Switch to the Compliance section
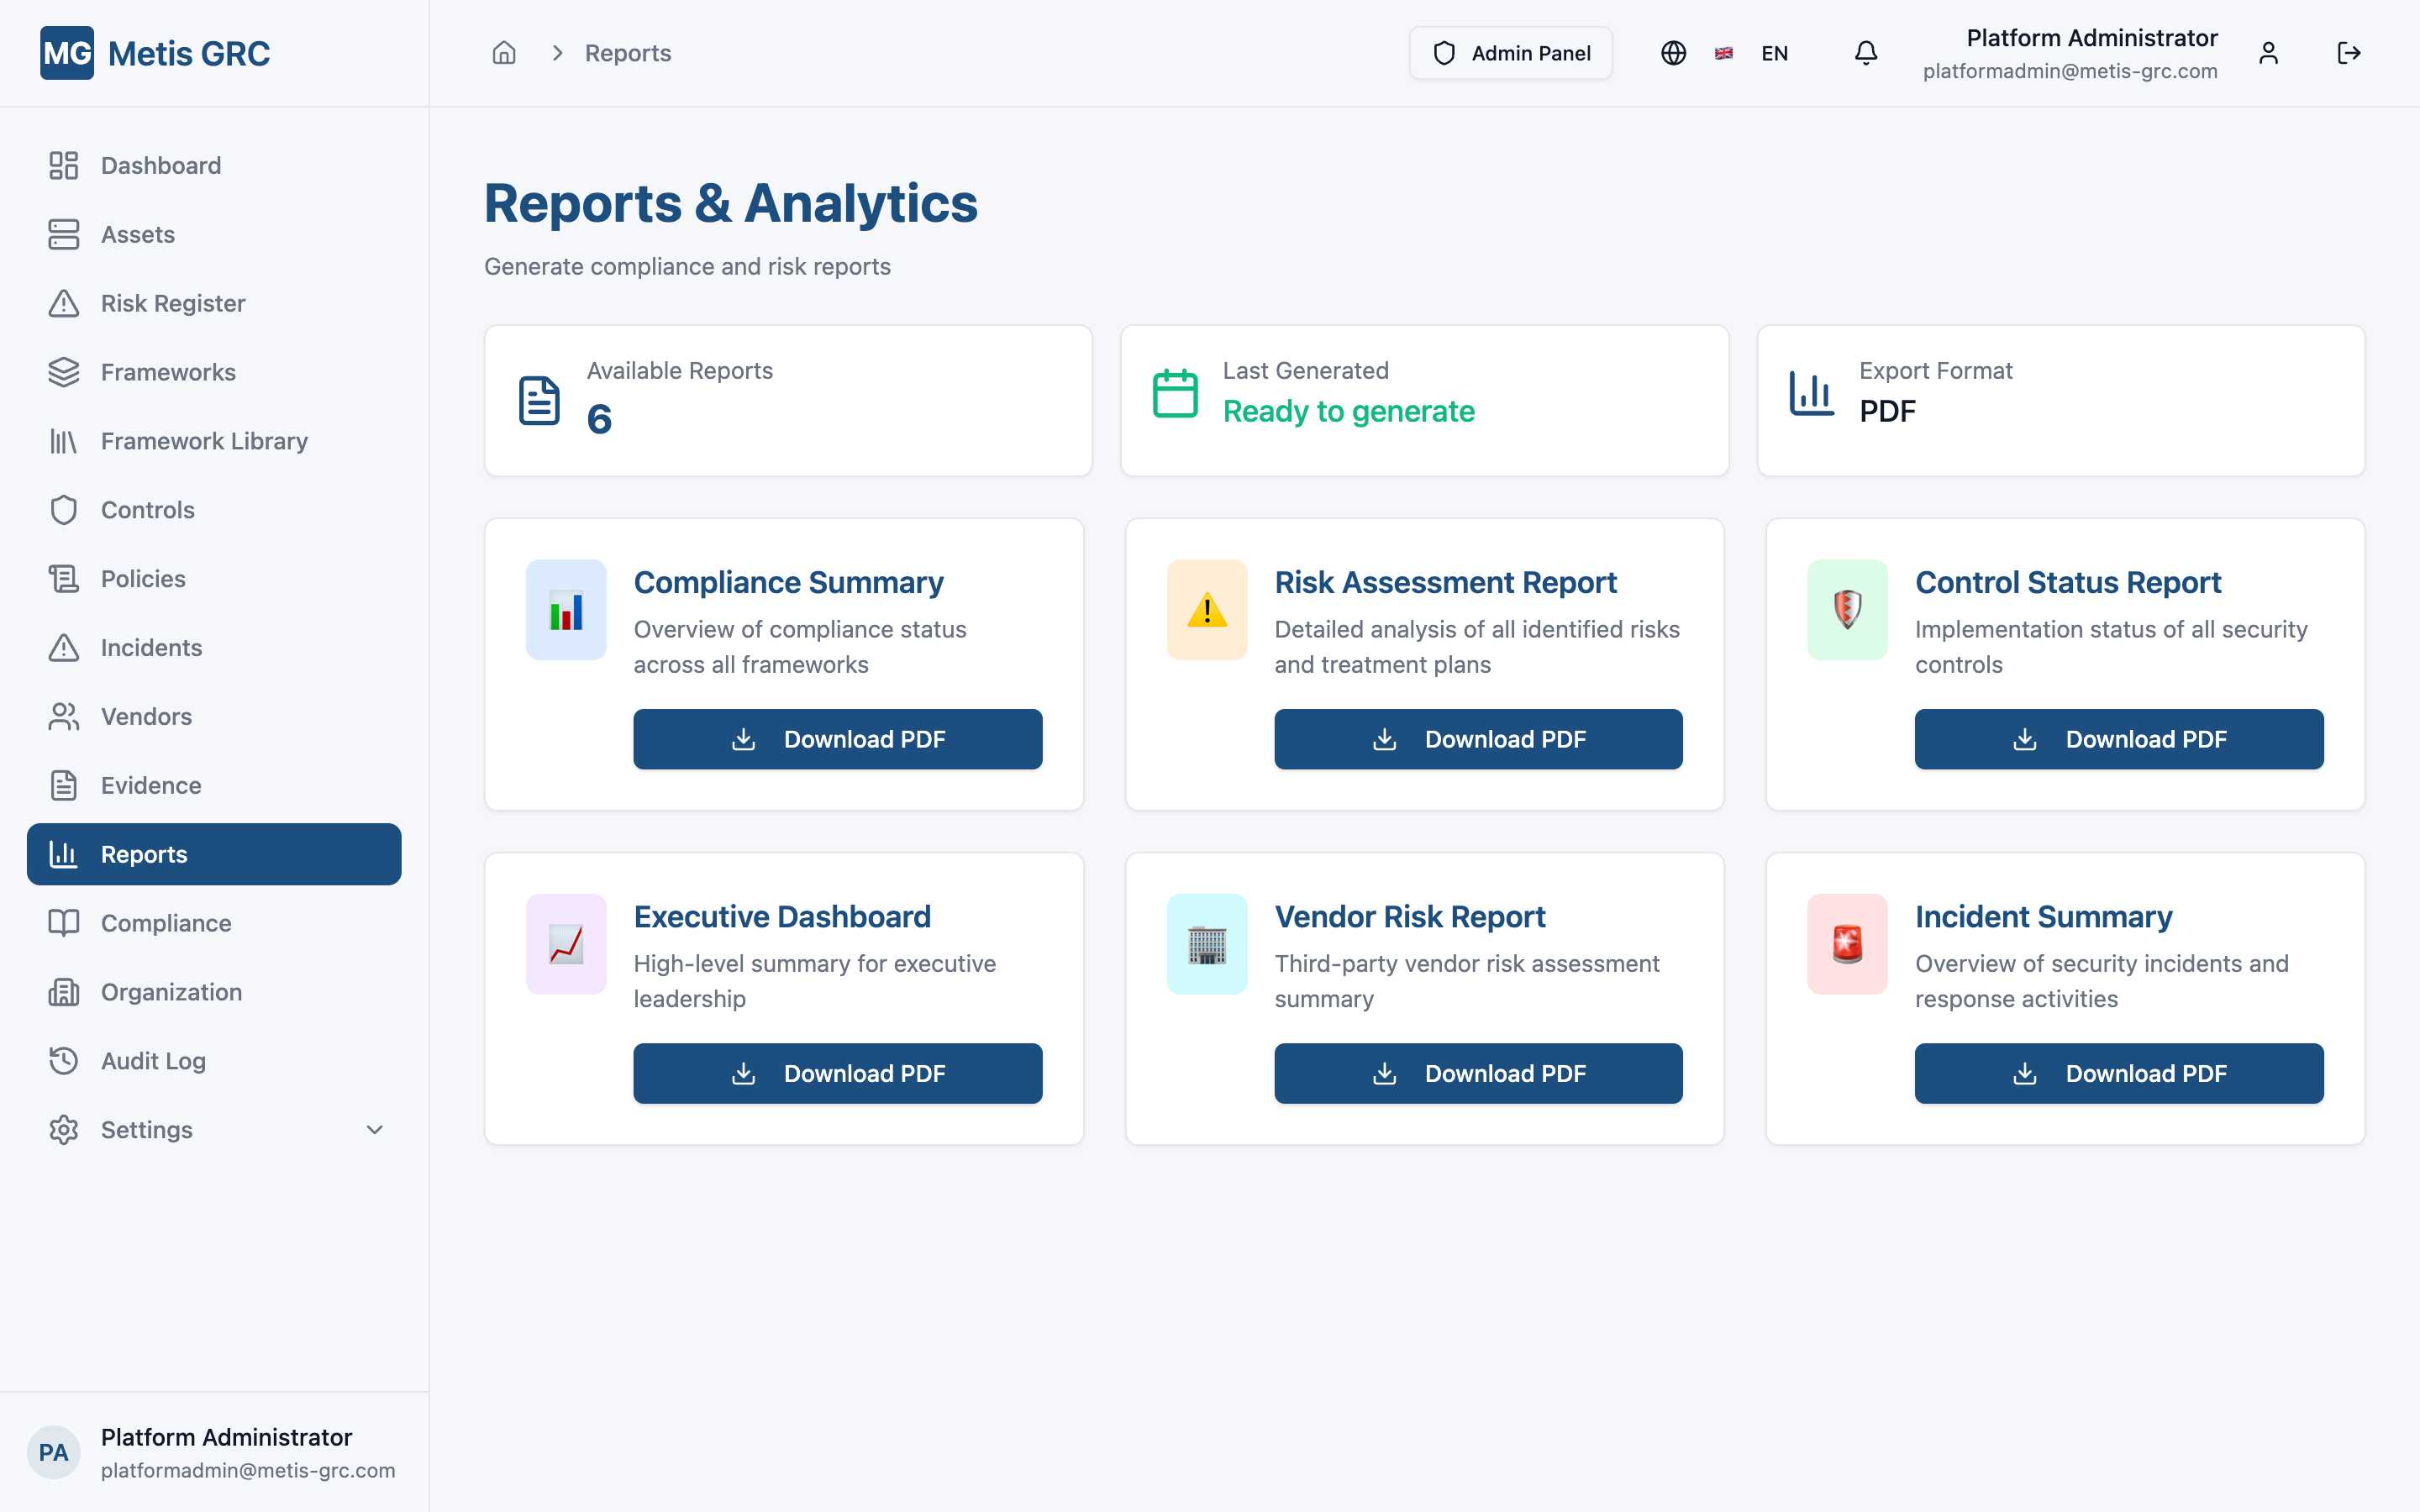2420x1512 pixels. click(x=166, y=923)
